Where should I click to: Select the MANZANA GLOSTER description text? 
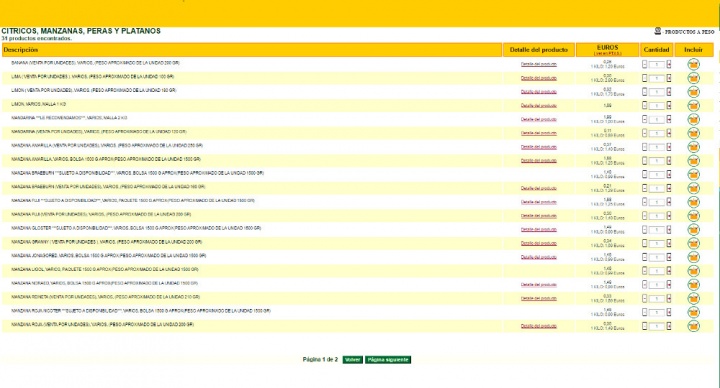coord(136,228)
